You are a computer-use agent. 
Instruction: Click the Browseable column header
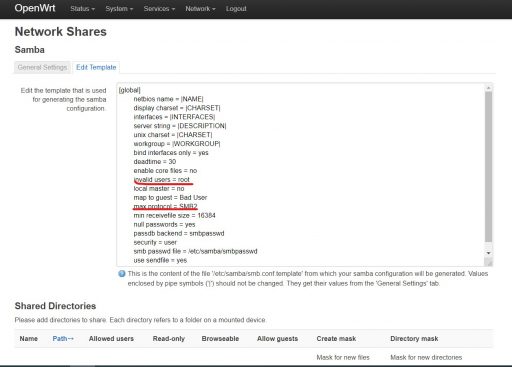click(220, 339)
